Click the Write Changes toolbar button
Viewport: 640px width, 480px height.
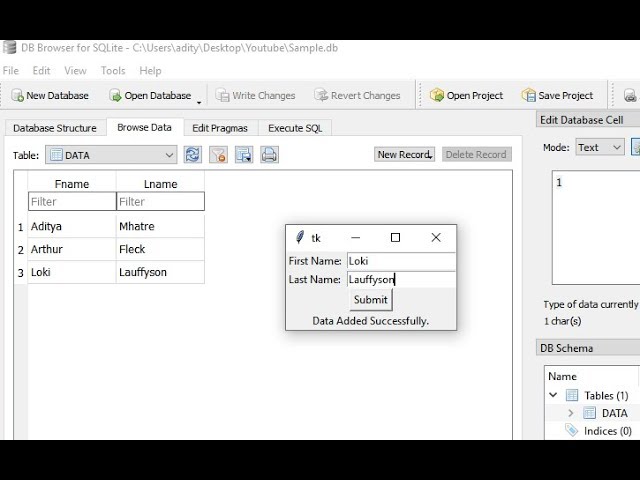[x=256, y=96]
